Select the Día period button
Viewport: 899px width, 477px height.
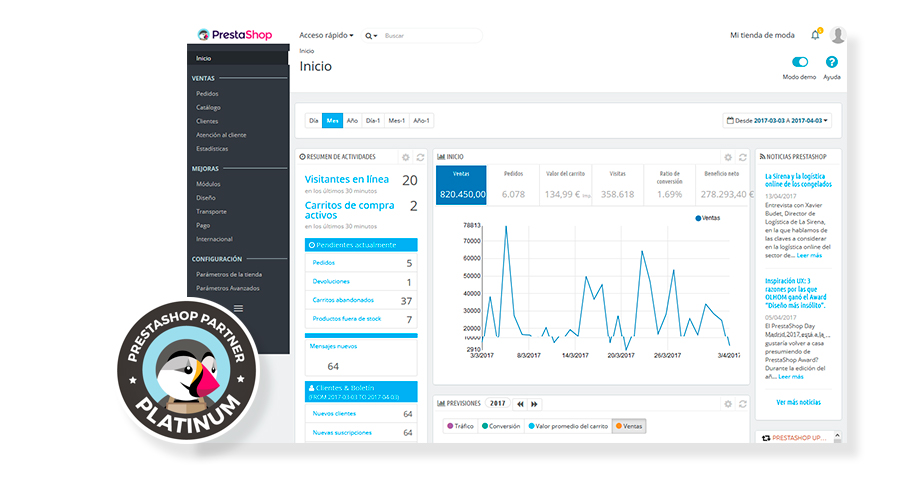[x=314, y=120]
